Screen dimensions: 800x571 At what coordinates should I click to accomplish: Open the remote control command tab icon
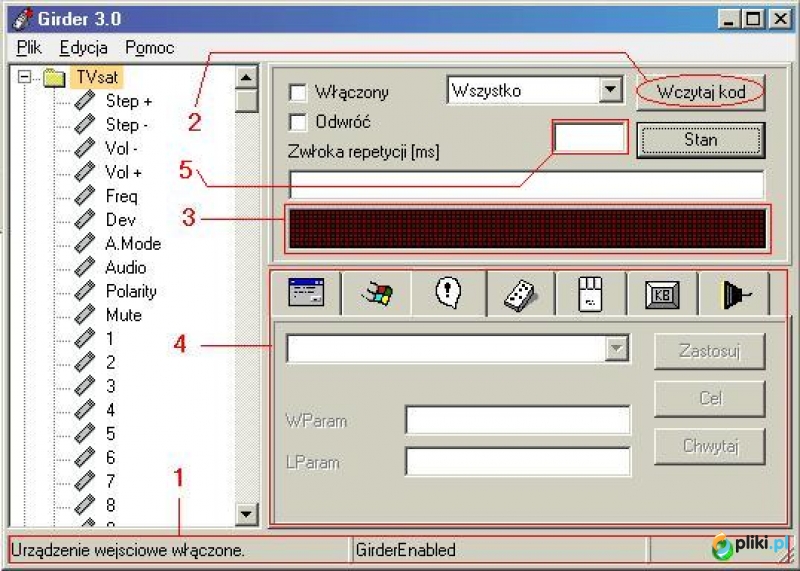tap(519, 295)
